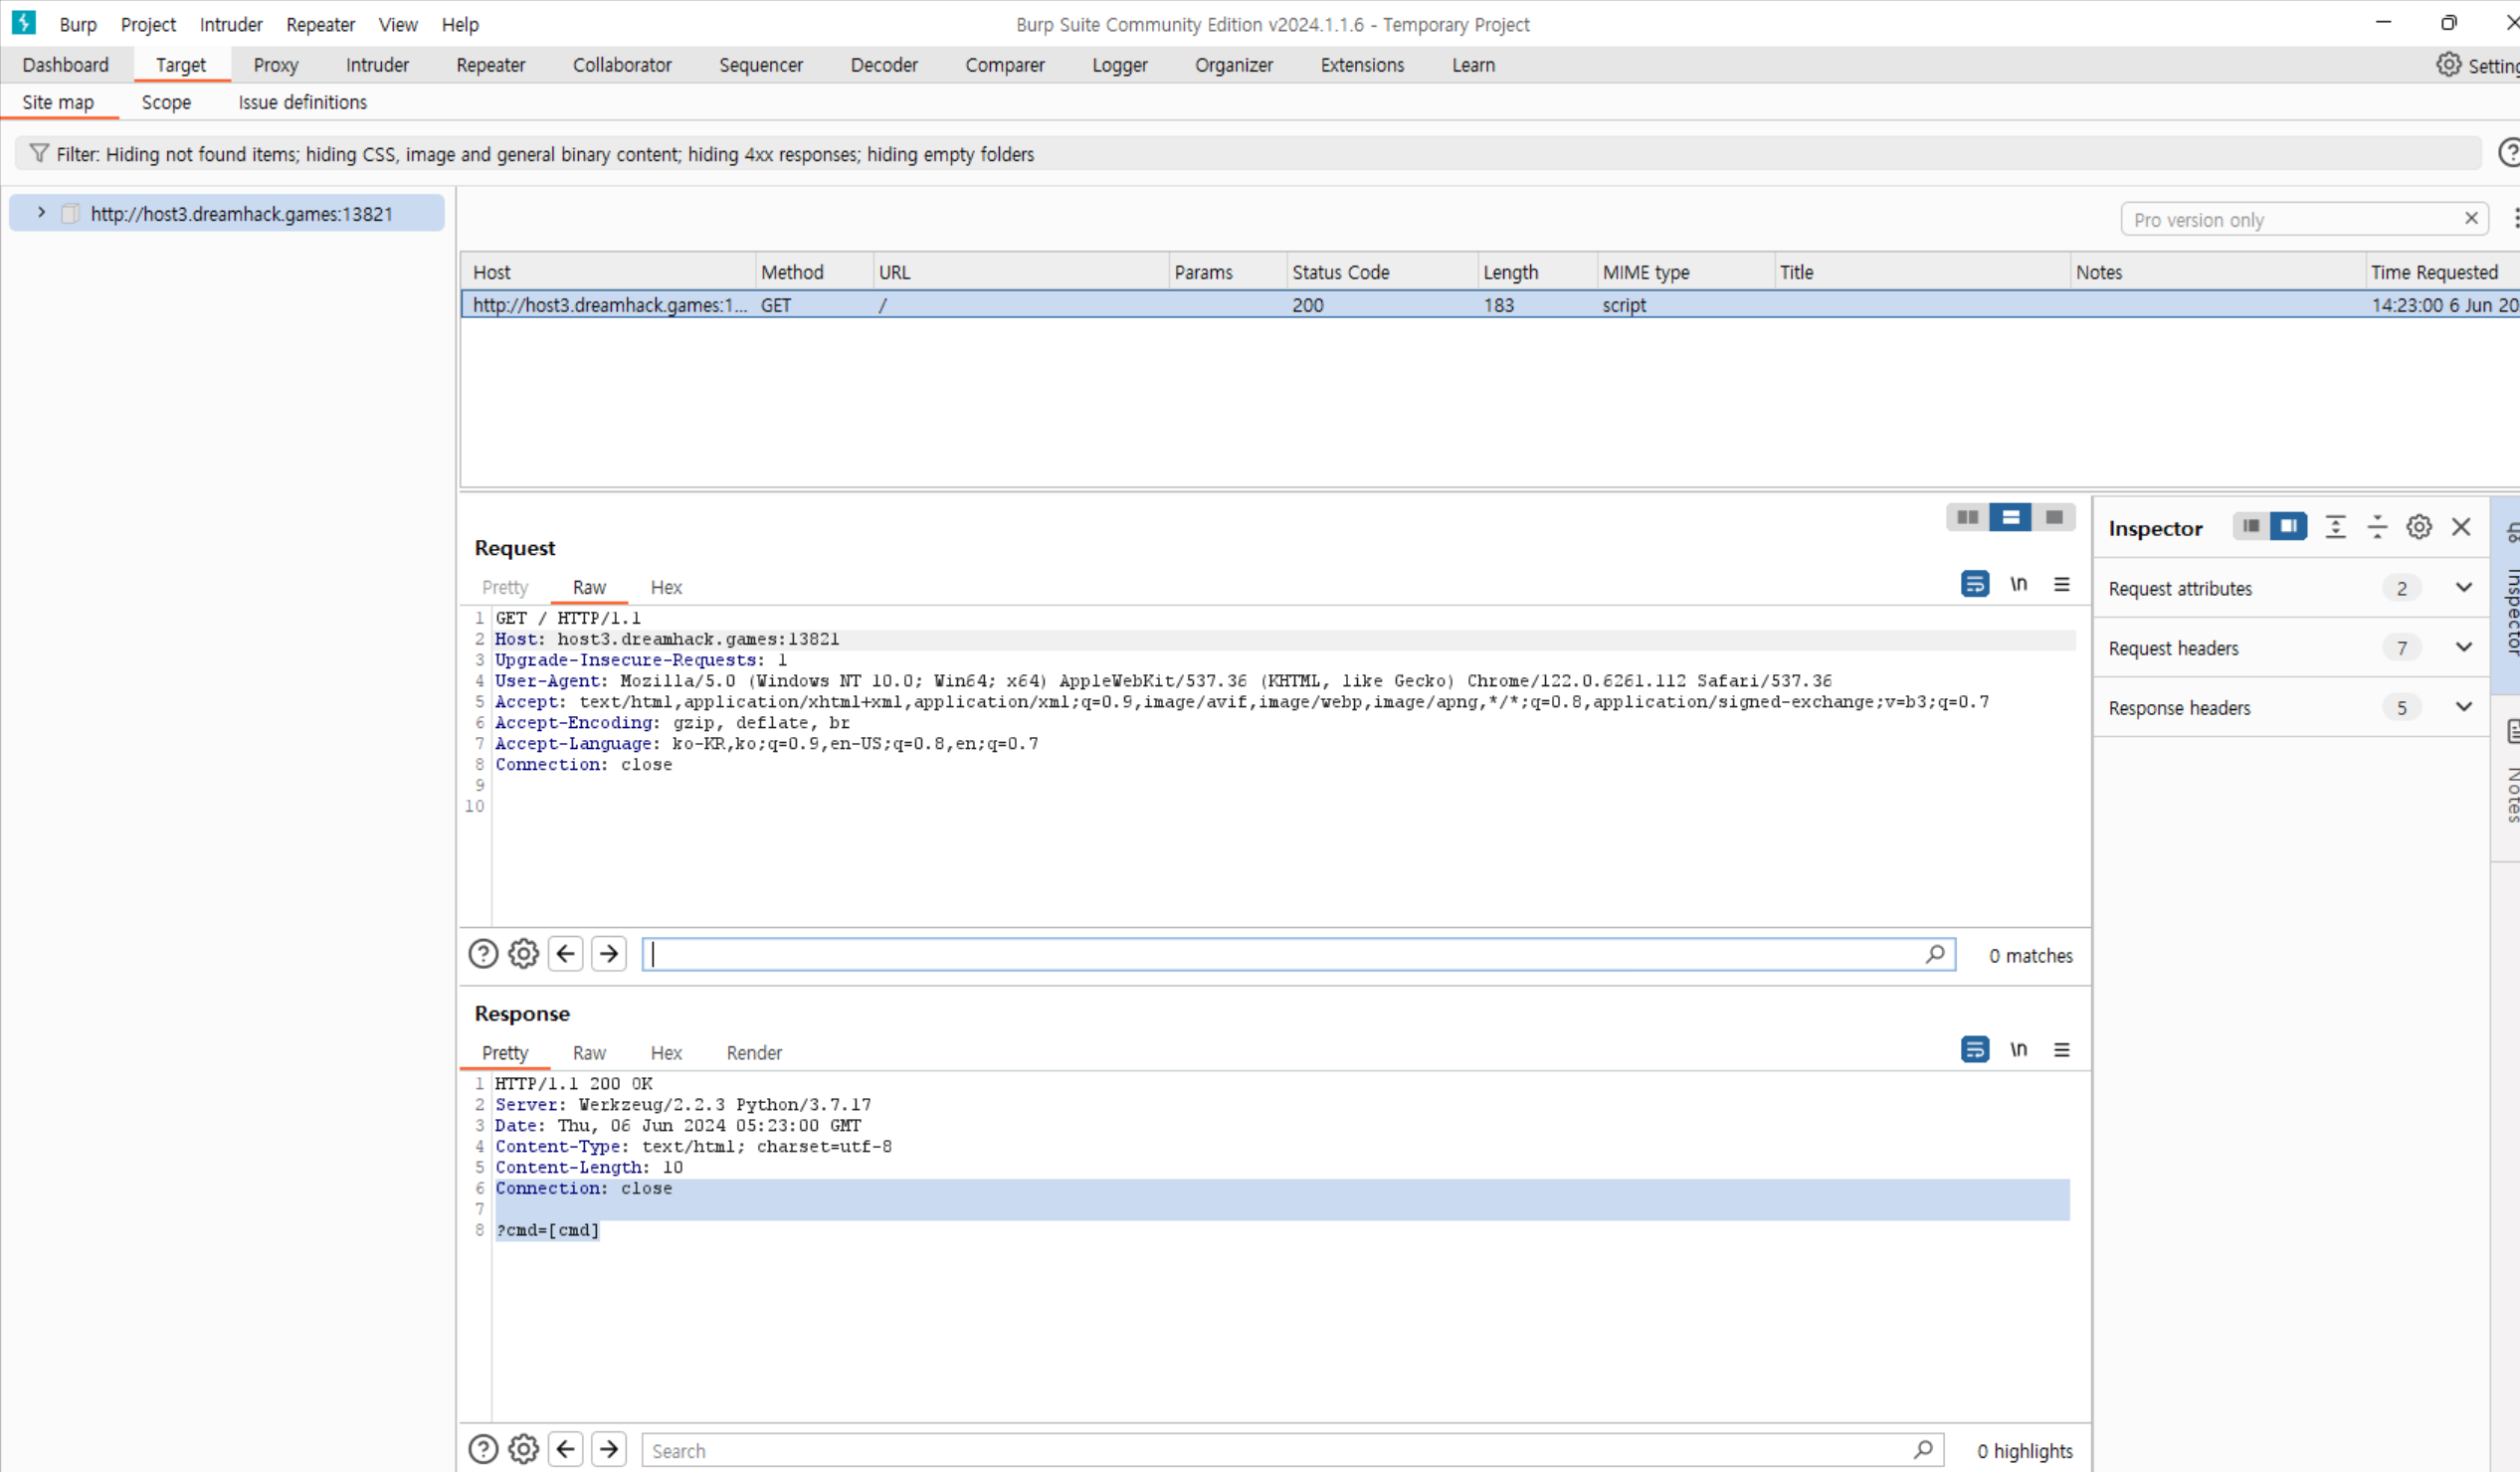Viewport: 2520px width, 1472px height.
Task: Expand the Request attributes section
Action: click(x=2463, y=588)
